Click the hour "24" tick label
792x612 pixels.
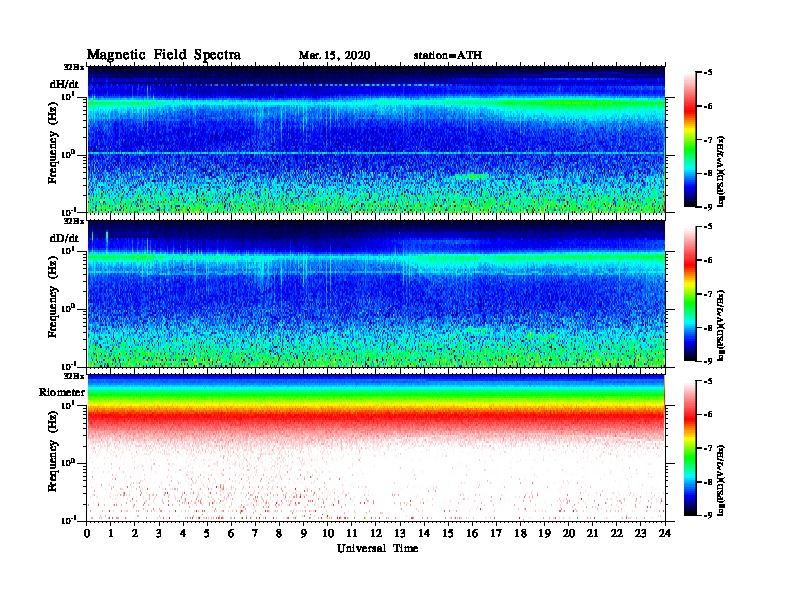click(x=665, y=533)
